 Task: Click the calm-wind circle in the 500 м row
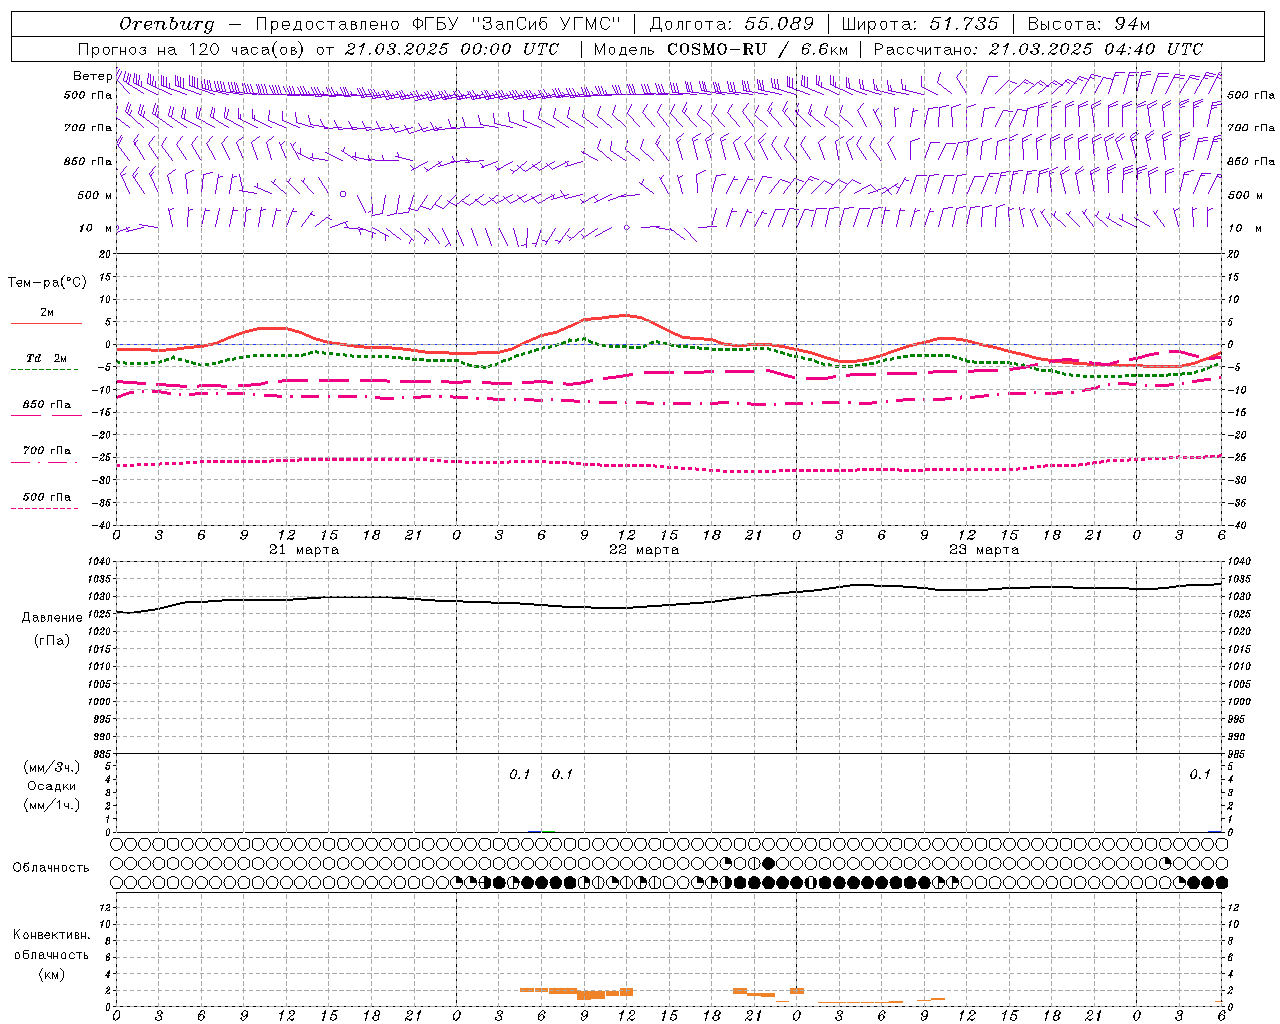click(343, 194)
